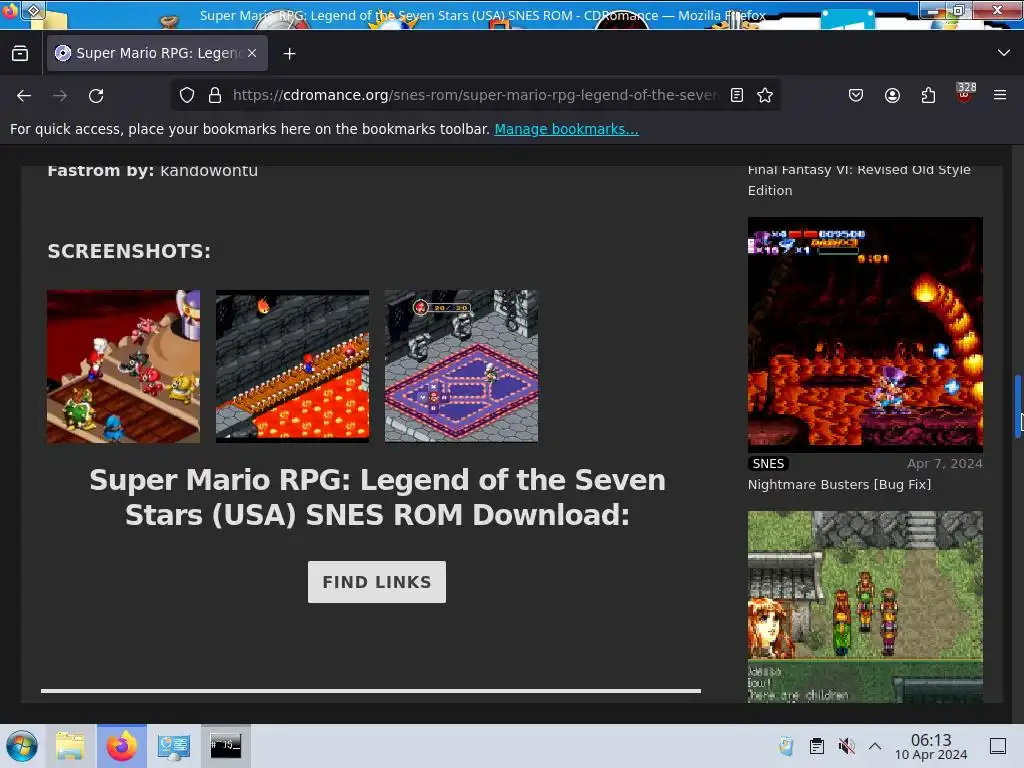1024x768 pixels.
Task: Click the forward navigation arrow
Action: point(60,95)
